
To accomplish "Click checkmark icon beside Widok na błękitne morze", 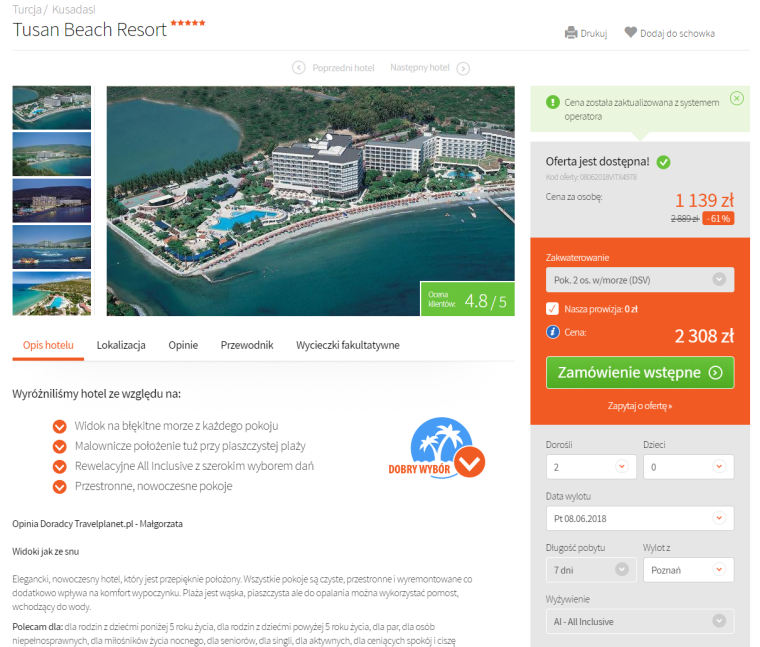I will [x=60, y=426].
